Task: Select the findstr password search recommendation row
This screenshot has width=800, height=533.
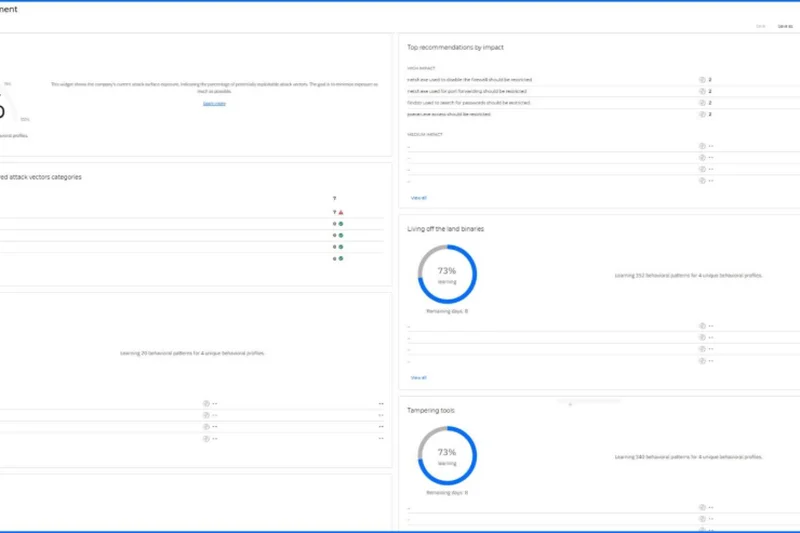Action: (469, 102)
